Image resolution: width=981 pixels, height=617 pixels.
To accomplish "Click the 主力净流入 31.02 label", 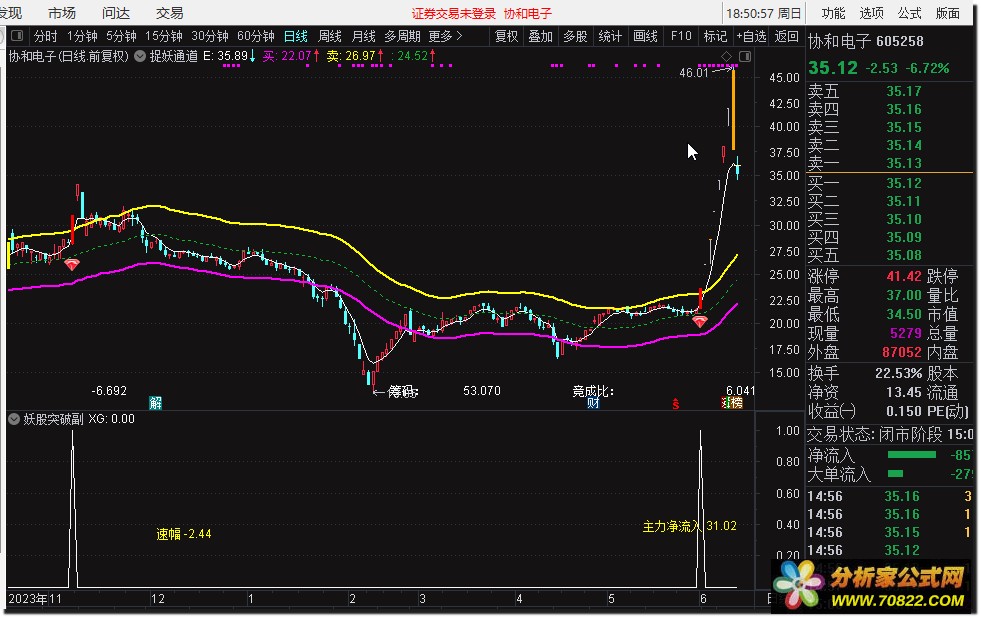I will 689,526.
